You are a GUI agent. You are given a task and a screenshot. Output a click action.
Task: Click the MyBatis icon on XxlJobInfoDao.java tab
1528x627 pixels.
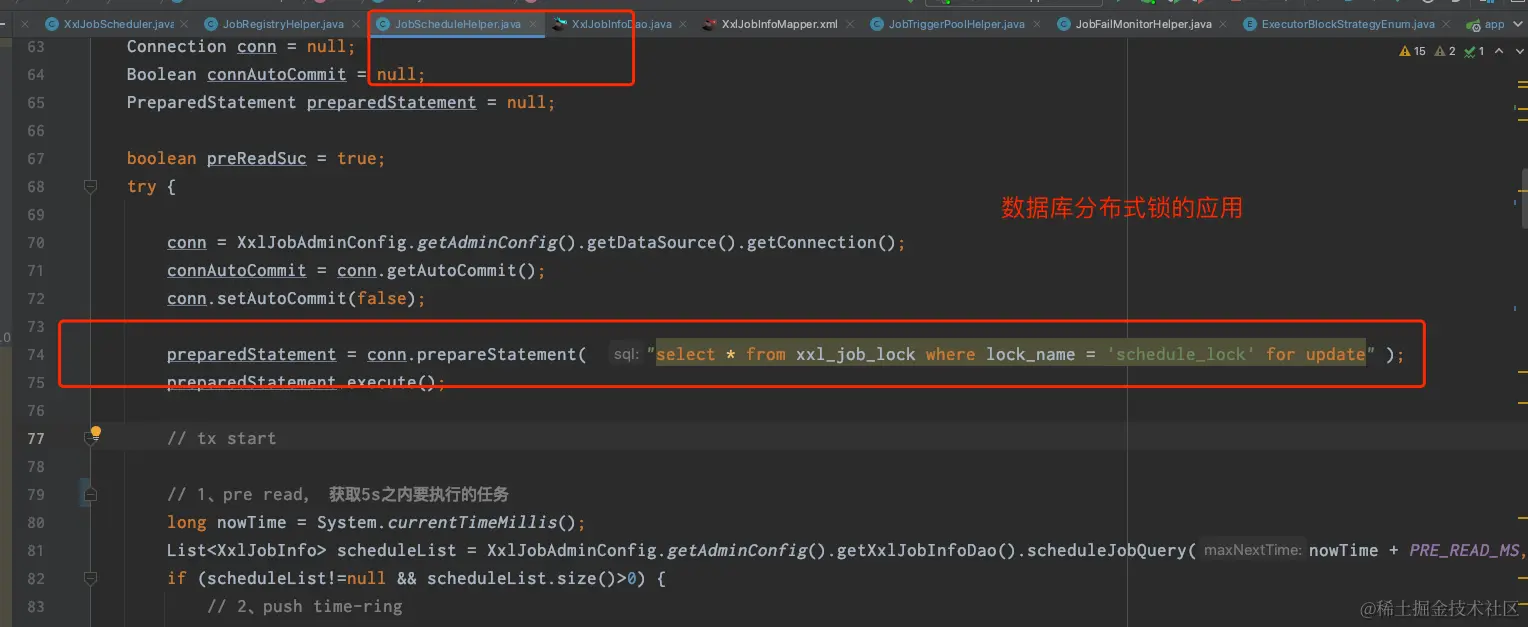560,24
